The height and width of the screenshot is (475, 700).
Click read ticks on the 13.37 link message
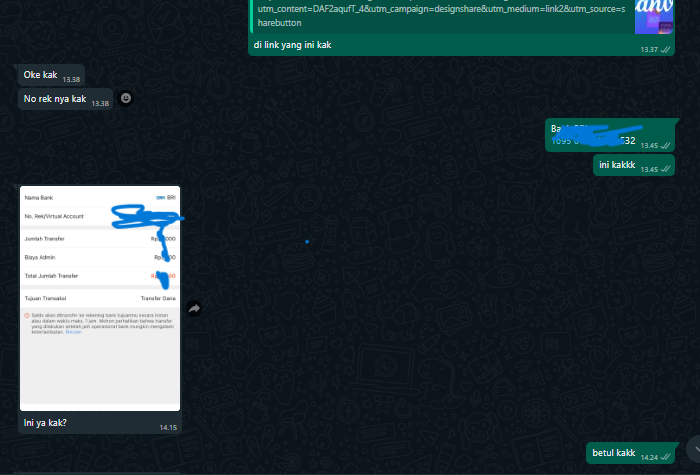pos(665,50)
